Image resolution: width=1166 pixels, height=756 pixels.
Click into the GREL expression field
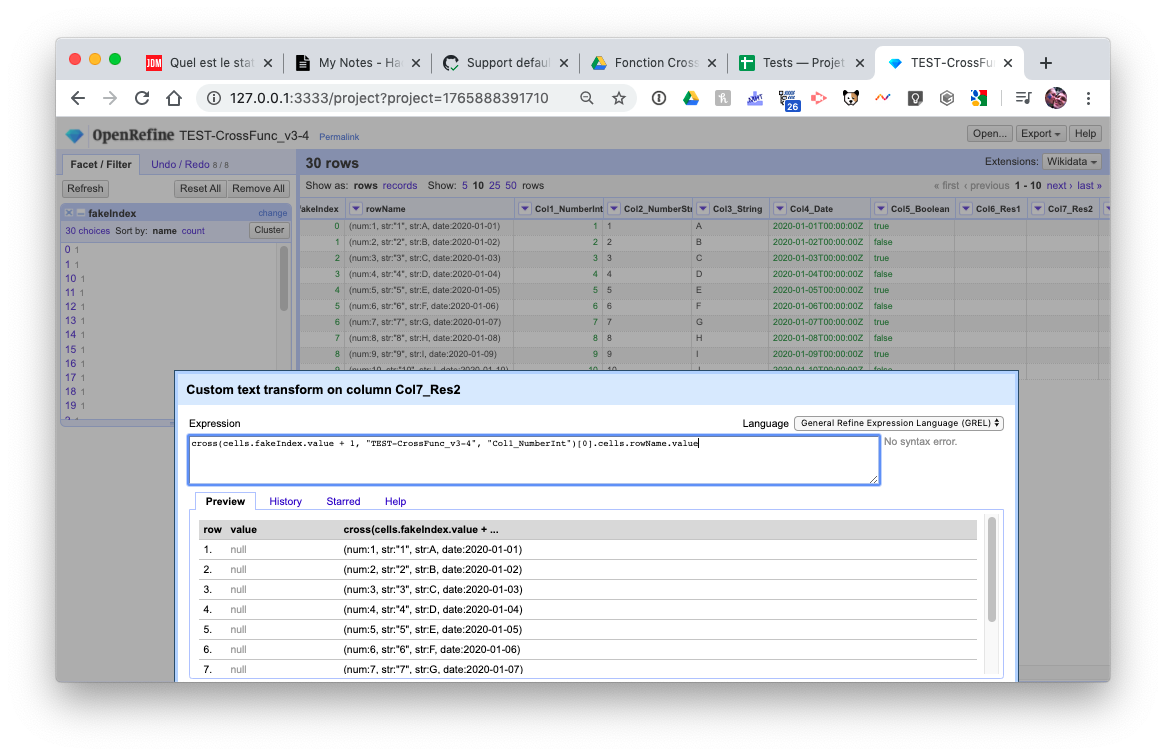pos(534,460)
